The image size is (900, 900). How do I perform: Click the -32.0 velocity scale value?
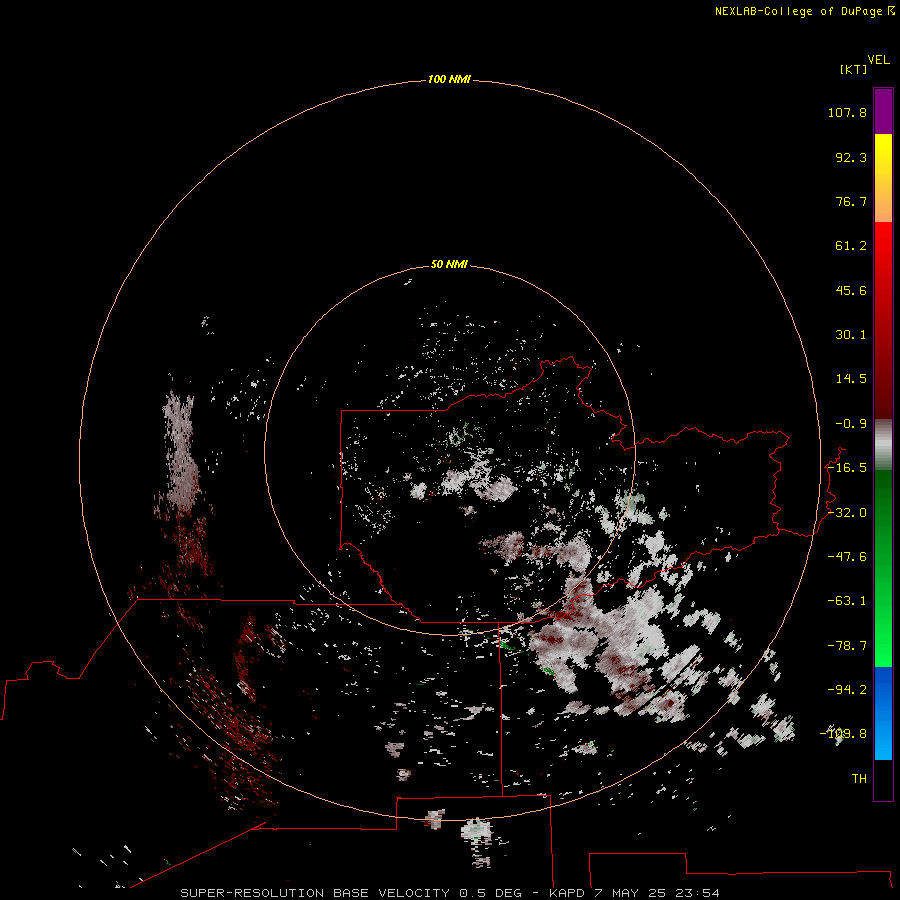[847, 513]
